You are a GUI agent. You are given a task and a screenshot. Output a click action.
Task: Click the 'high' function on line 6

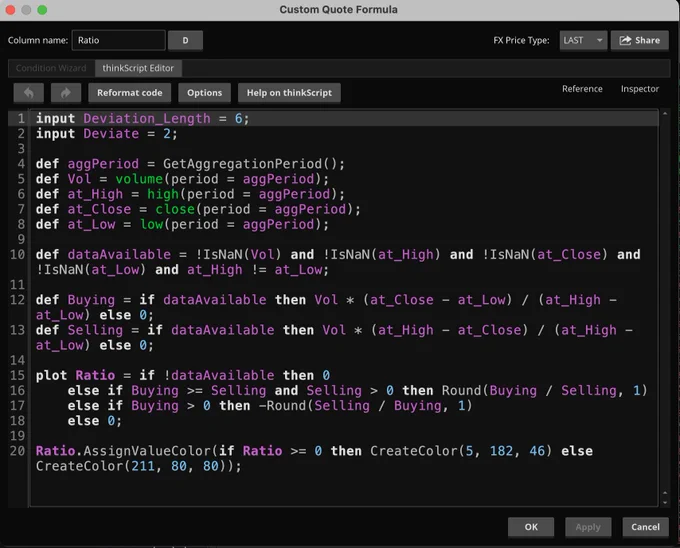[x=163, y=194]
